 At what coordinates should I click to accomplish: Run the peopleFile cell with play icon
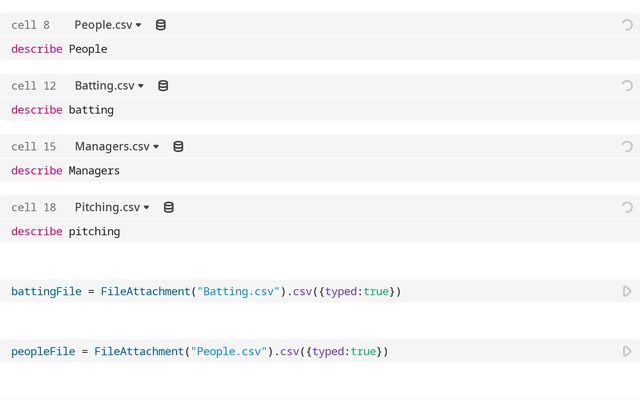coord(627,352)
